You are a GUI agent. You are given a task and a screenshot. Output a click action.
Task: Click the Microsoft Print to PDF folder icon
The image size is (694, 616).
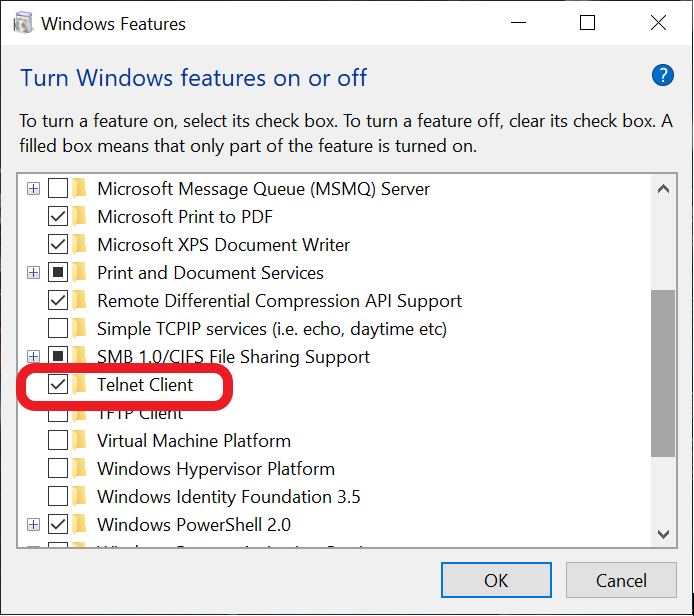(79, 217)
